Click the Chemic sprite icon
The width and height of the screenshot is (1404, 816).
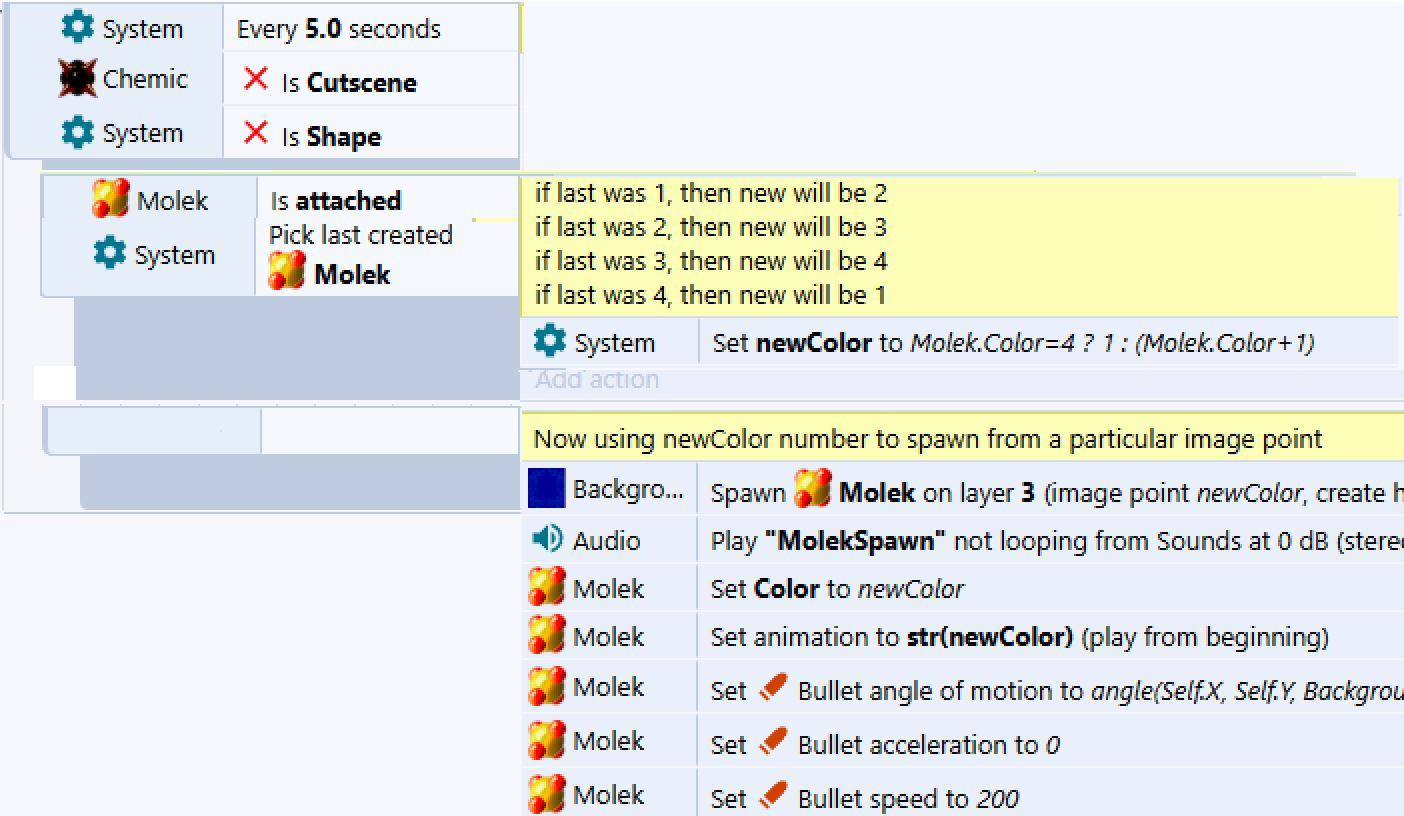click(x=77, y=79)
